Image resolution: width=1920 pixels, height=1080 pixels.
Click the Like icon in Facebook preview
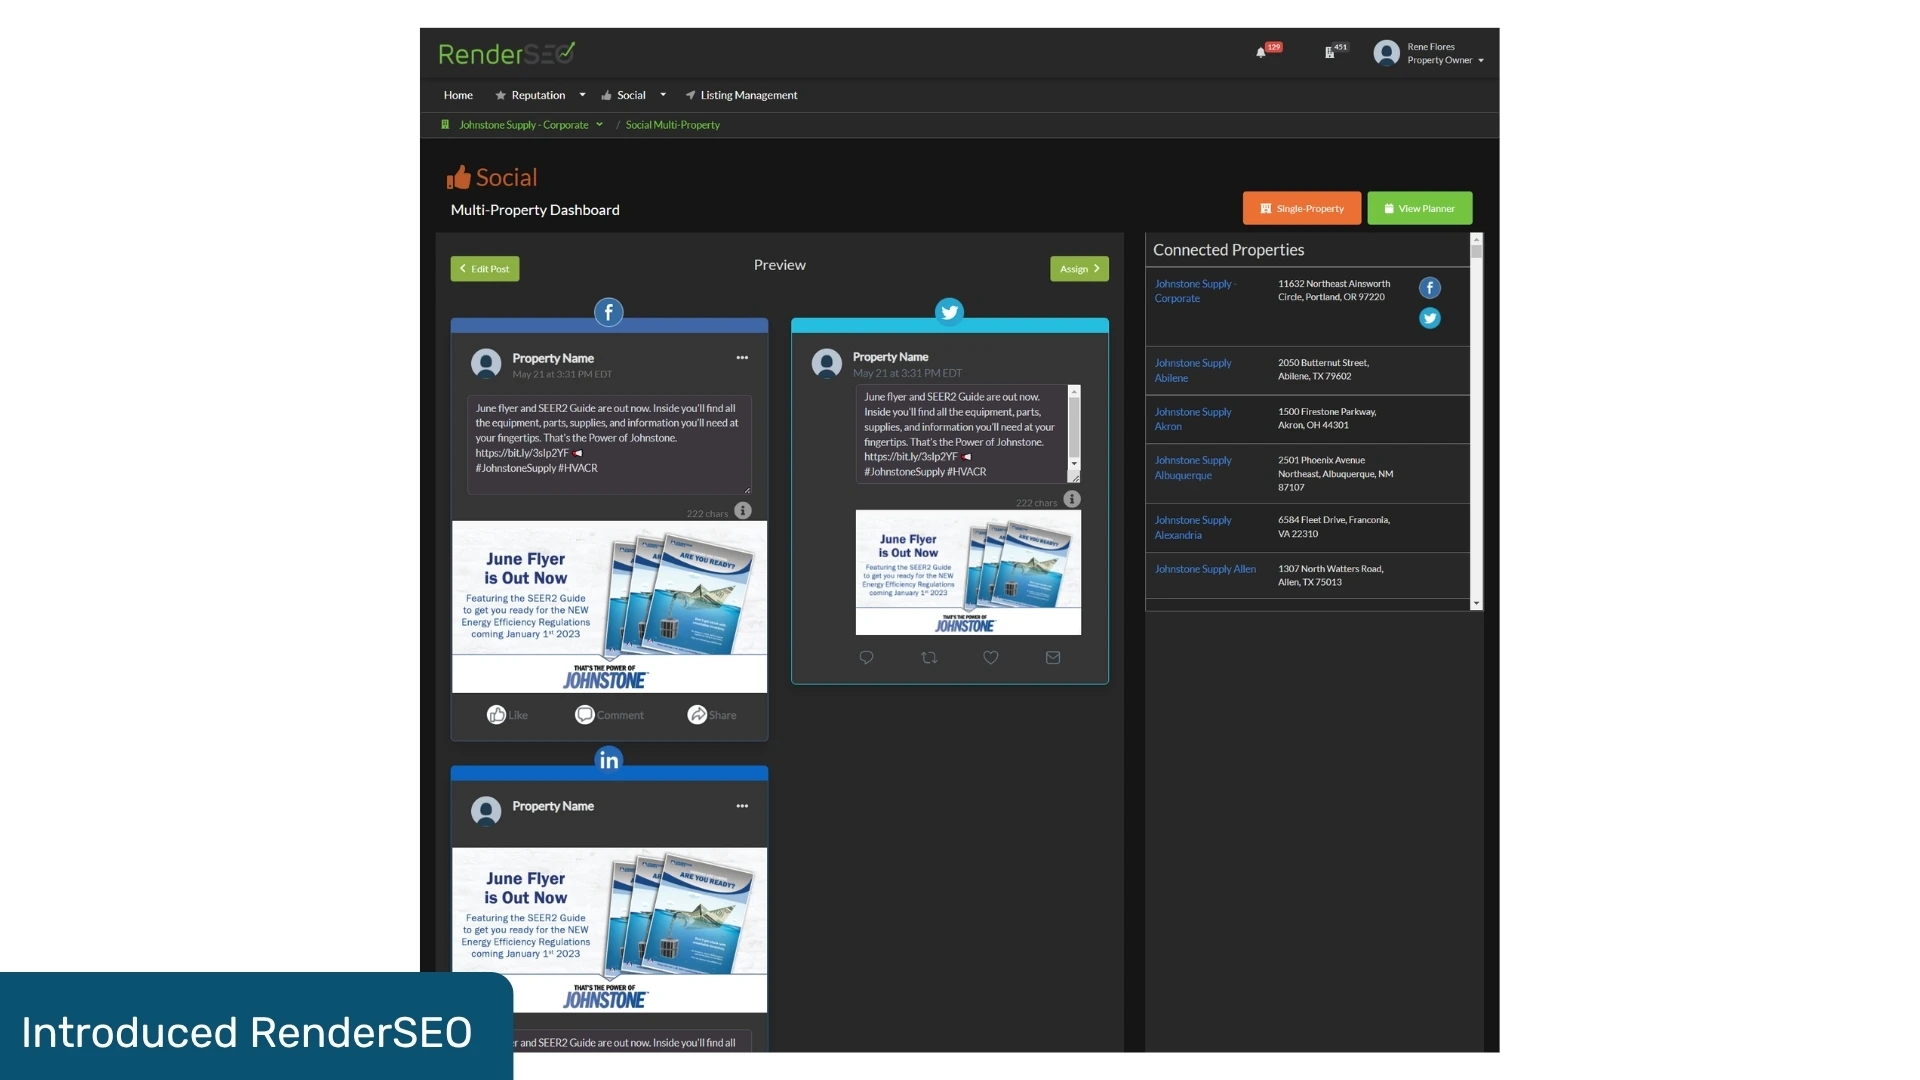(496, 715)
